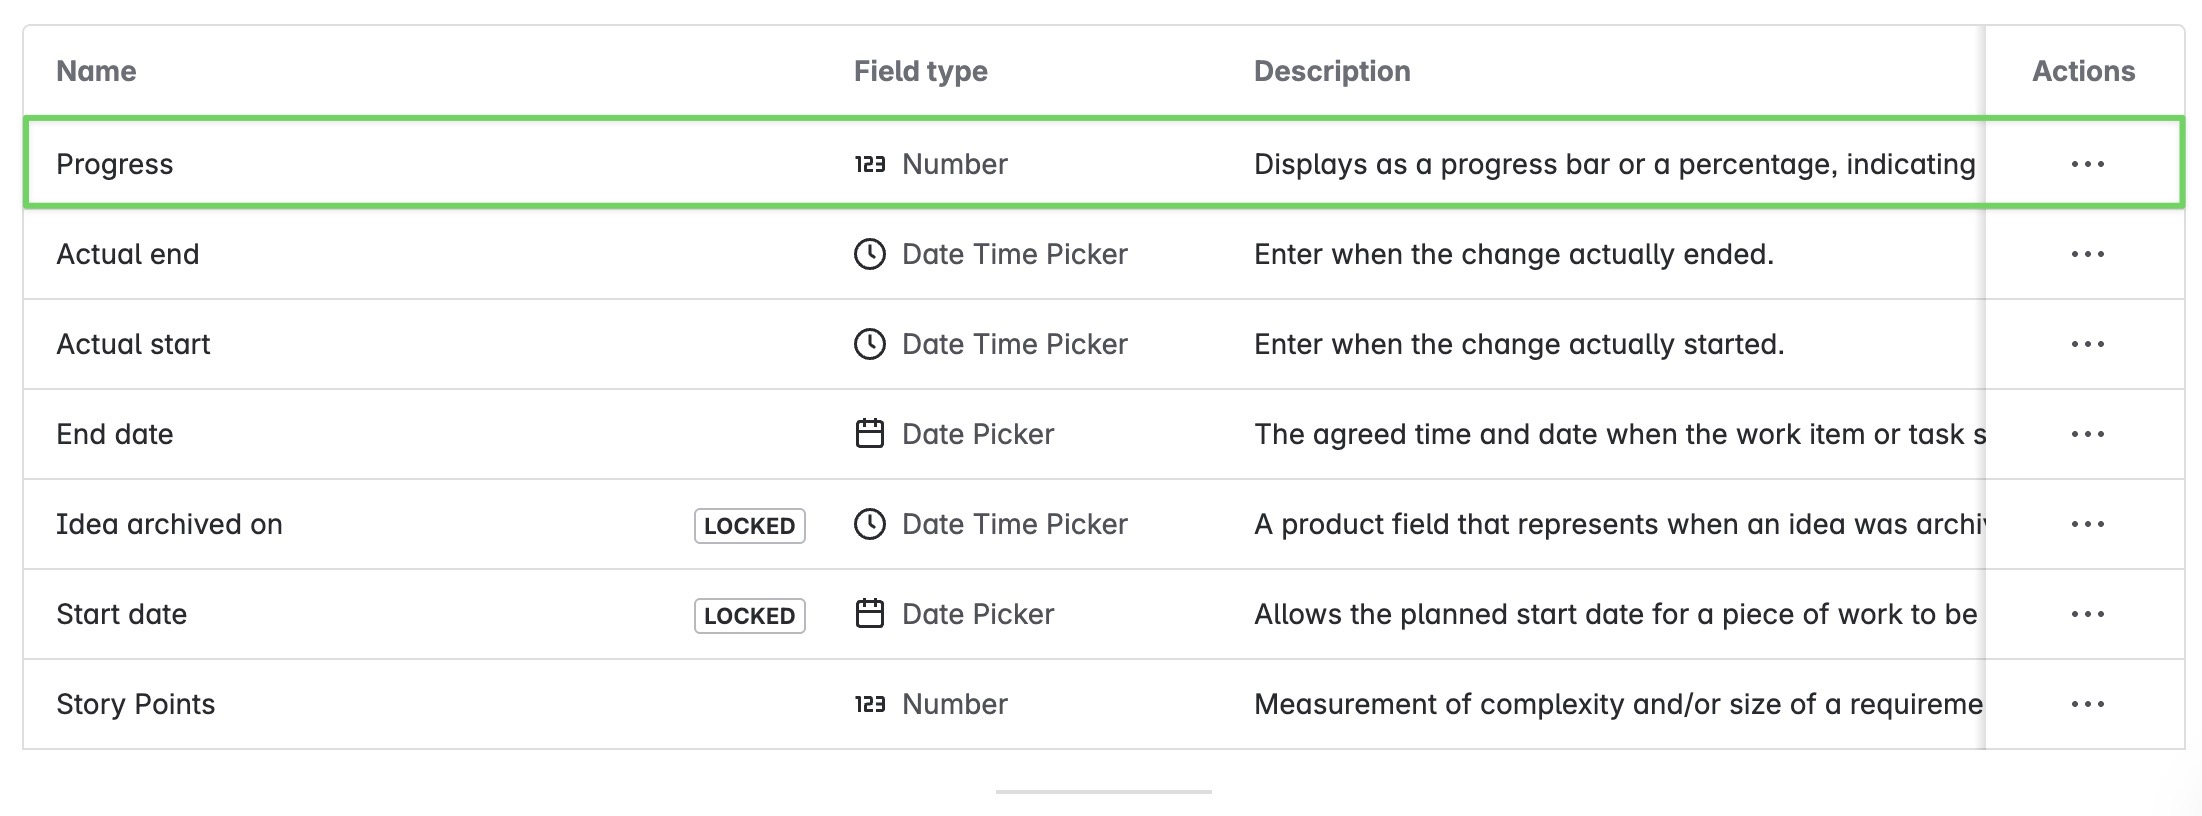Select the Story Points field name

[135, 704]
